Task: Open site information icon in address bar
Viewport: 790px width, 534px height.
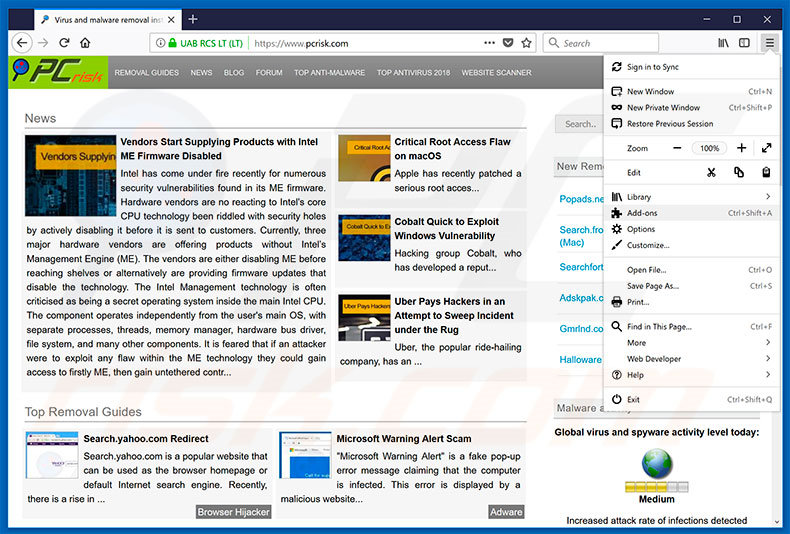Action: [160, 43]
